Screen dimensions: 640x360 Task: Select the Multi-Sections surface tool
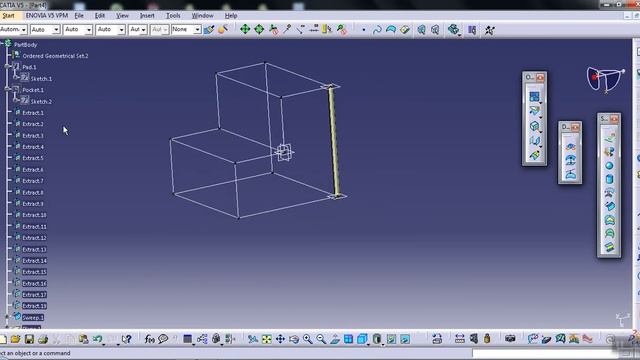click(x=609, y=233)
